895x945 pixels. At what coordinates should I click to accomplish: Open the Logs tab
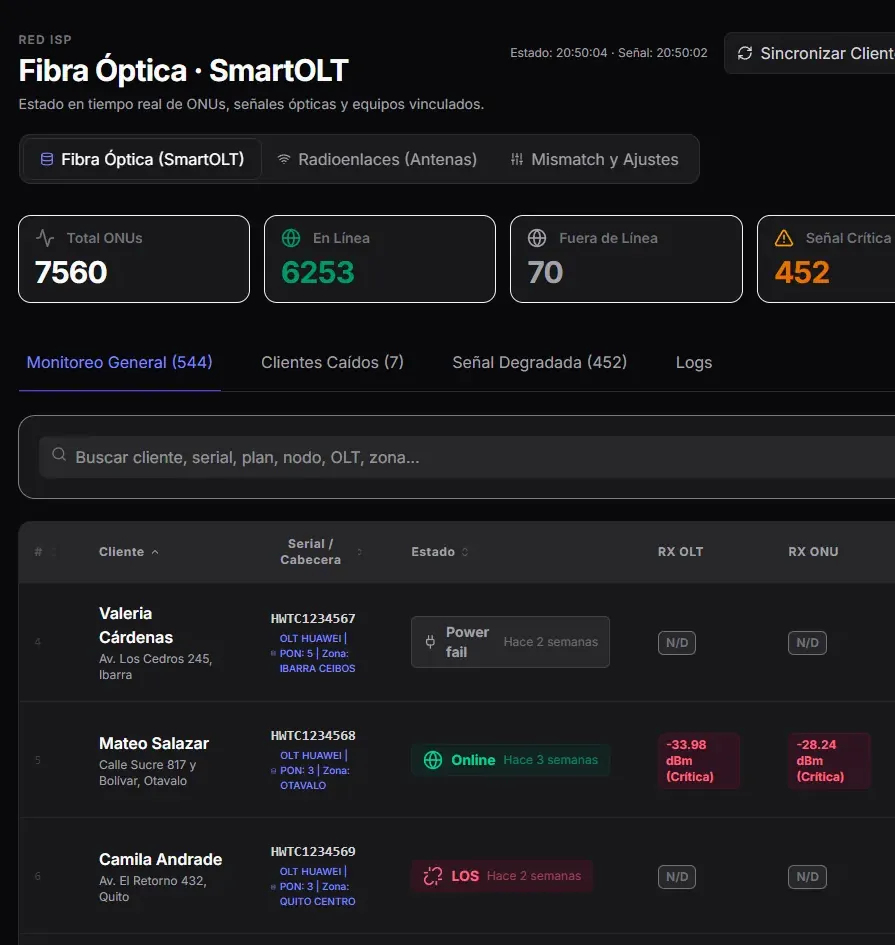(694, 362)
